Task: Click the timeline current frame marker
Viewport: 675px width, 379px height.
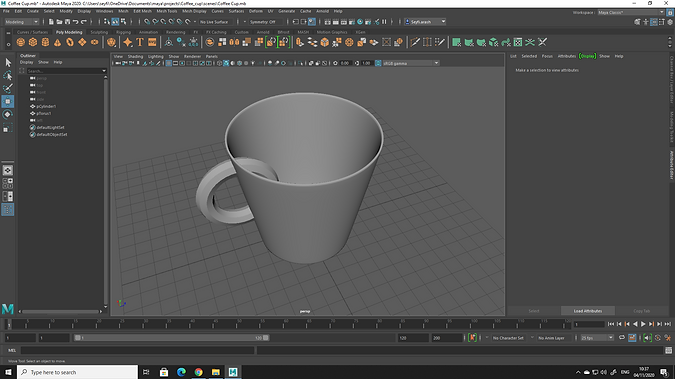Action: tap(9, 324)
